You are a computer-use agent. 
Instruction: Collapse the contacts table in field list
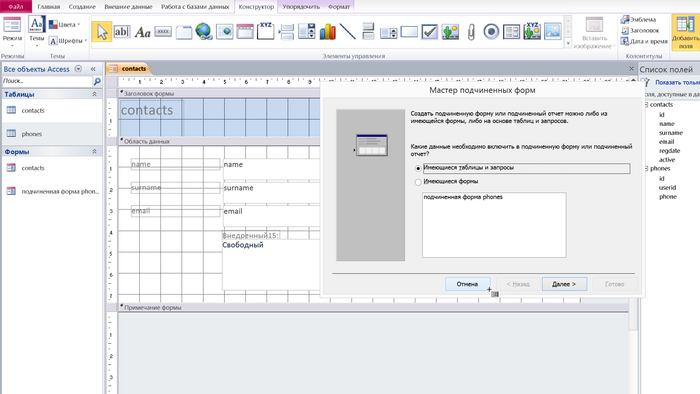[646, 104]
